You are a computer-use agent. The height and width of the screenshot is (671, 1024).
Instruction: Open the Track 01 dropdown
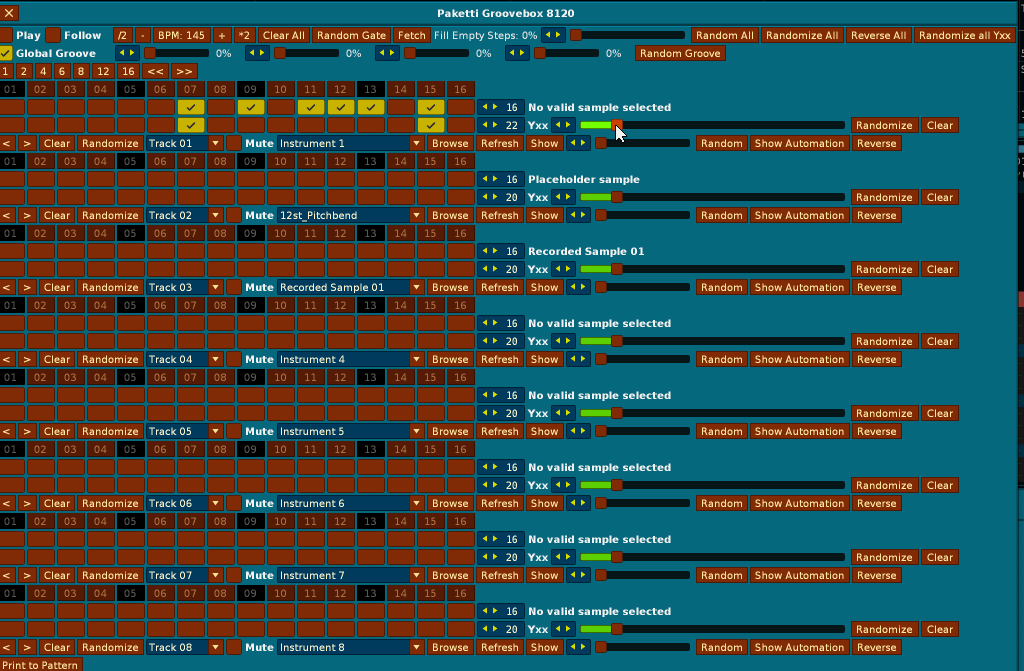coord(185,143)
